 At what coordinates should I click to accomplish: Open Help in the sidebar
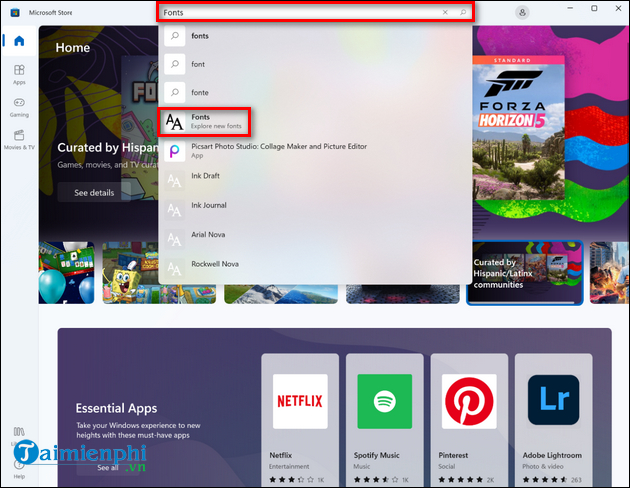tap(19, 469)
